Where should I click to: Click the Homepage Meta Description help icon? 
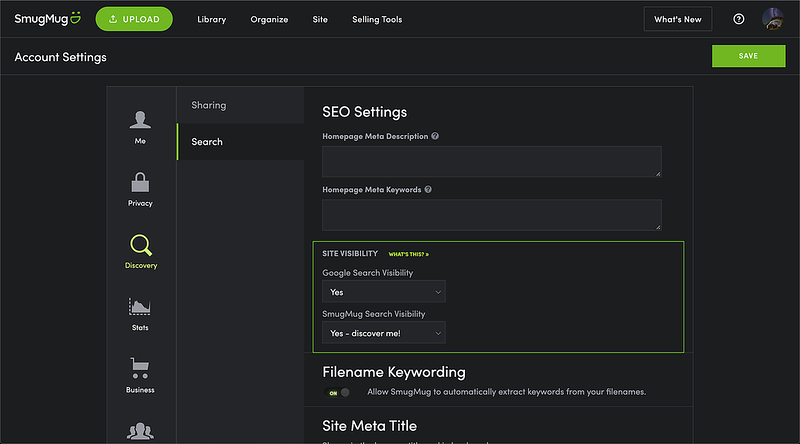point(435,136)
